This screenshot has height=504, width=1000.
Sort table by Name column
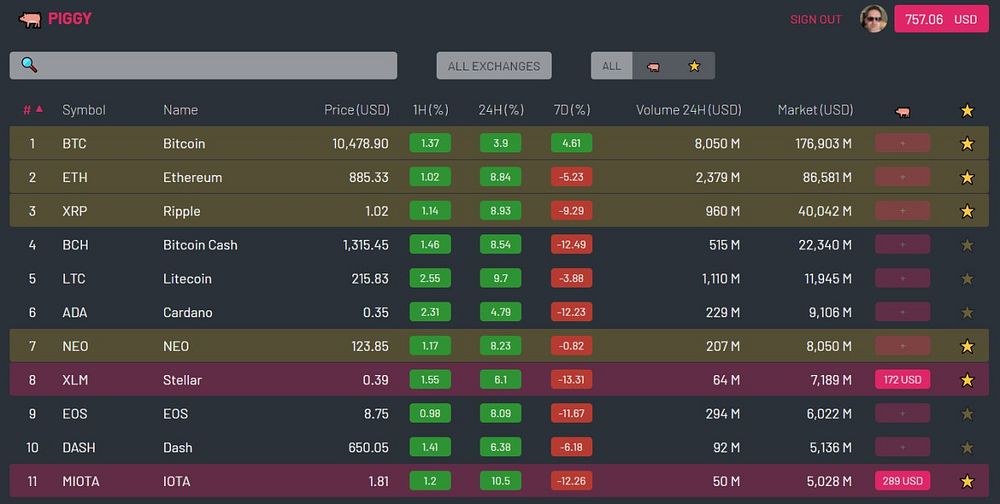point(180,110)
